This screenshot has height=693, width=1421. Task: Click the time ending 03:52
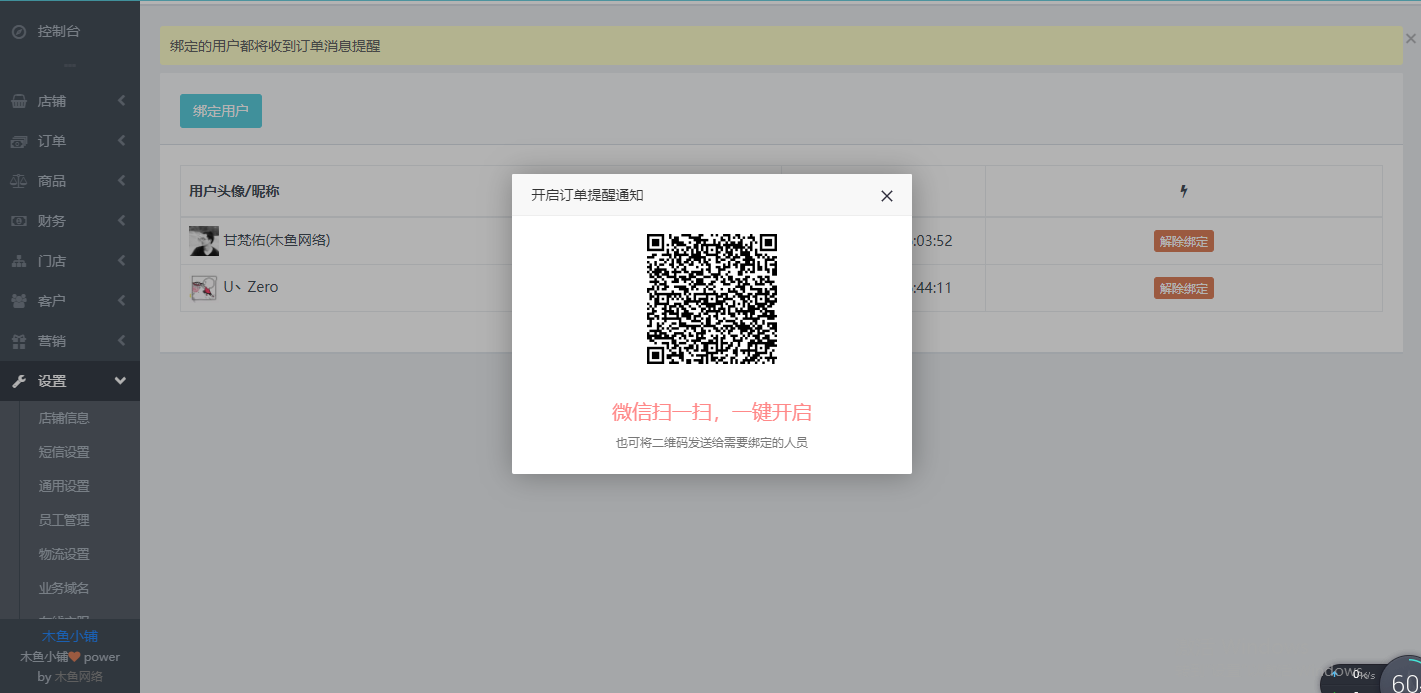coord(931,240)
